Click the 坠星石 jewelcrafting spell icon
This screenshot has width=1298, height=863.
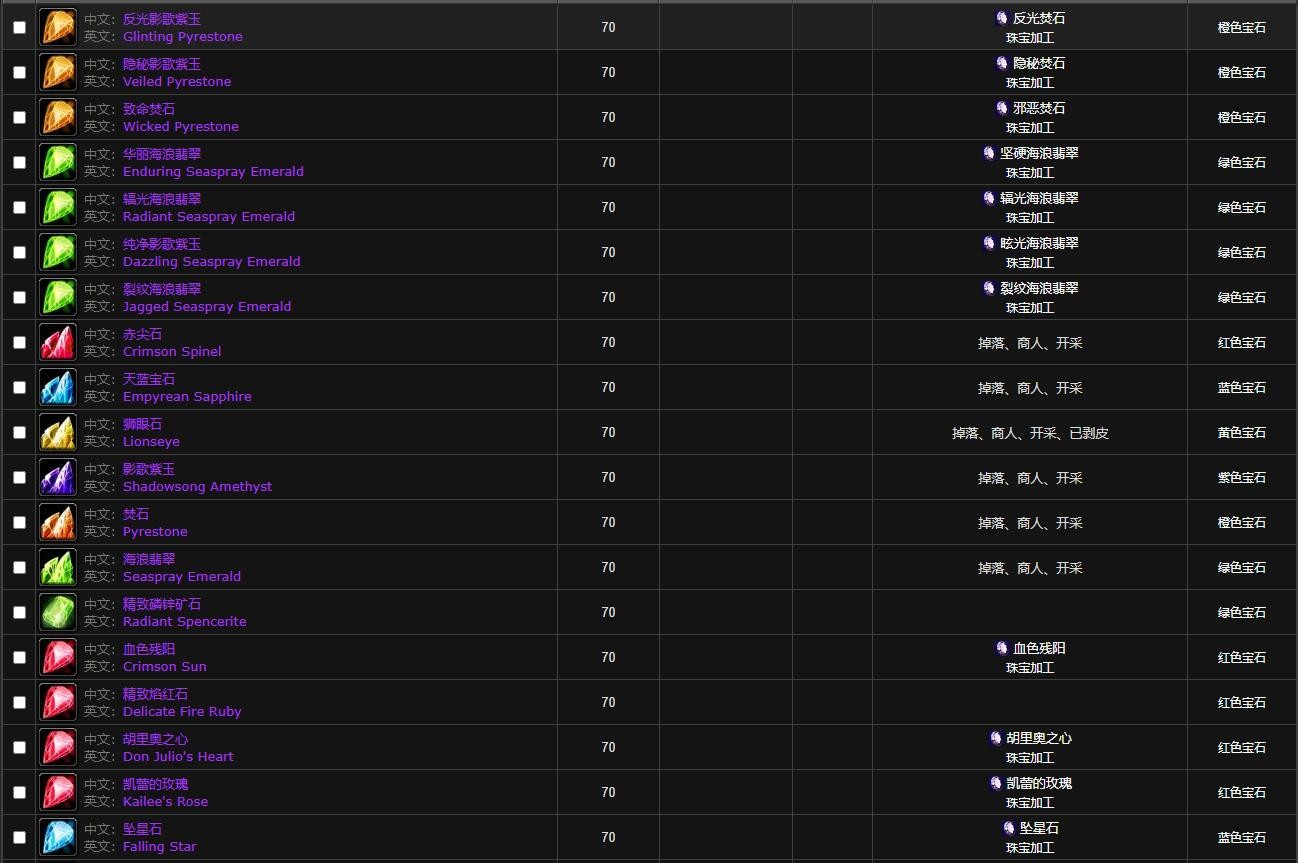click(1009, 828)
